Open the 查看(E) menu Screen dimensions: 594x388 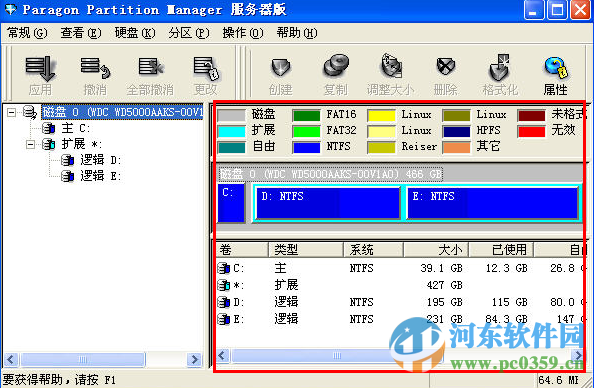click(x=81, y=33)
